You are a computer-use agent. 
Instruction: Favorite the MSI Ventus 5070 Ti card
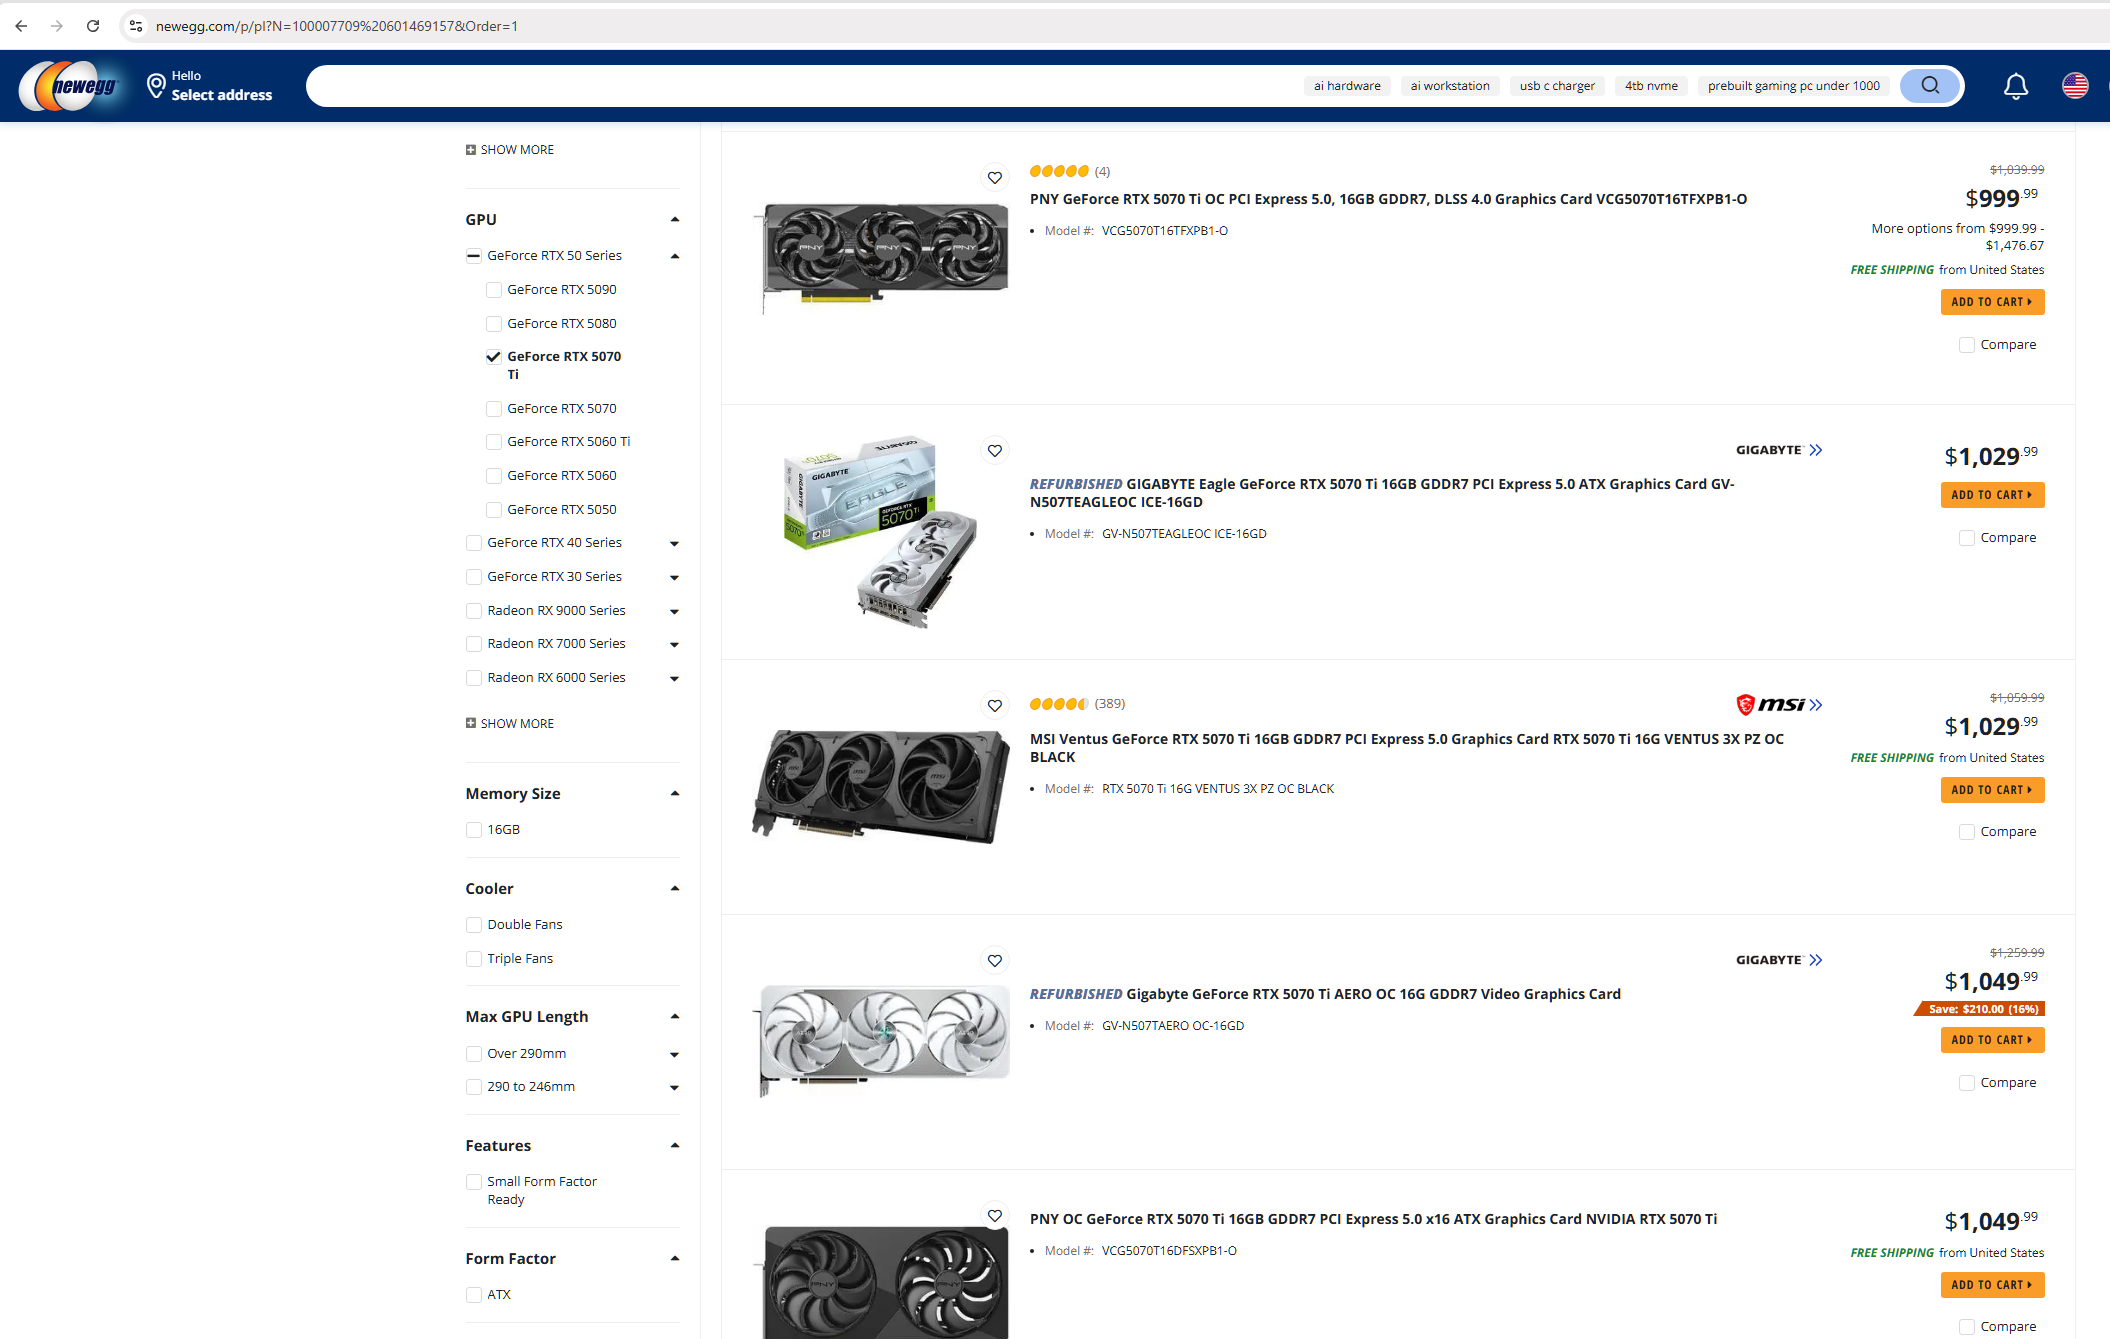click(995, 706)
